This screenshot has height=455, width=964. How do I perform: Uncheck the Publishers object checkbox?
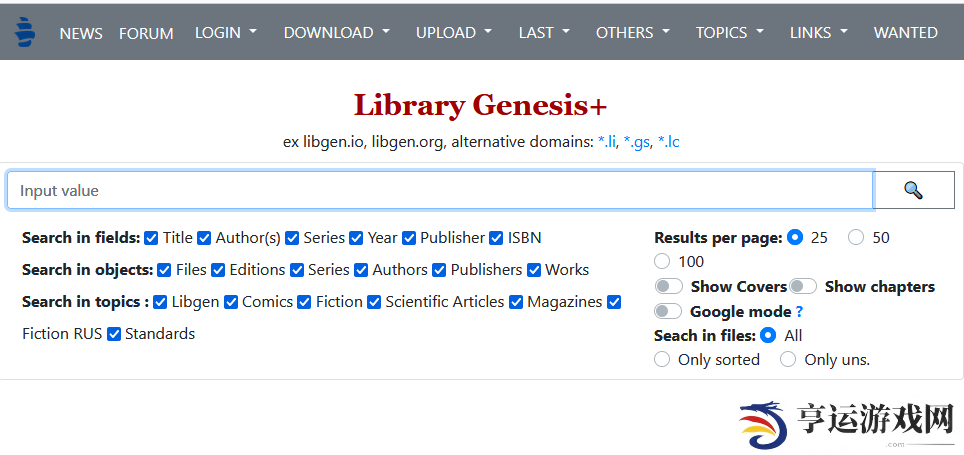(439, 270)
